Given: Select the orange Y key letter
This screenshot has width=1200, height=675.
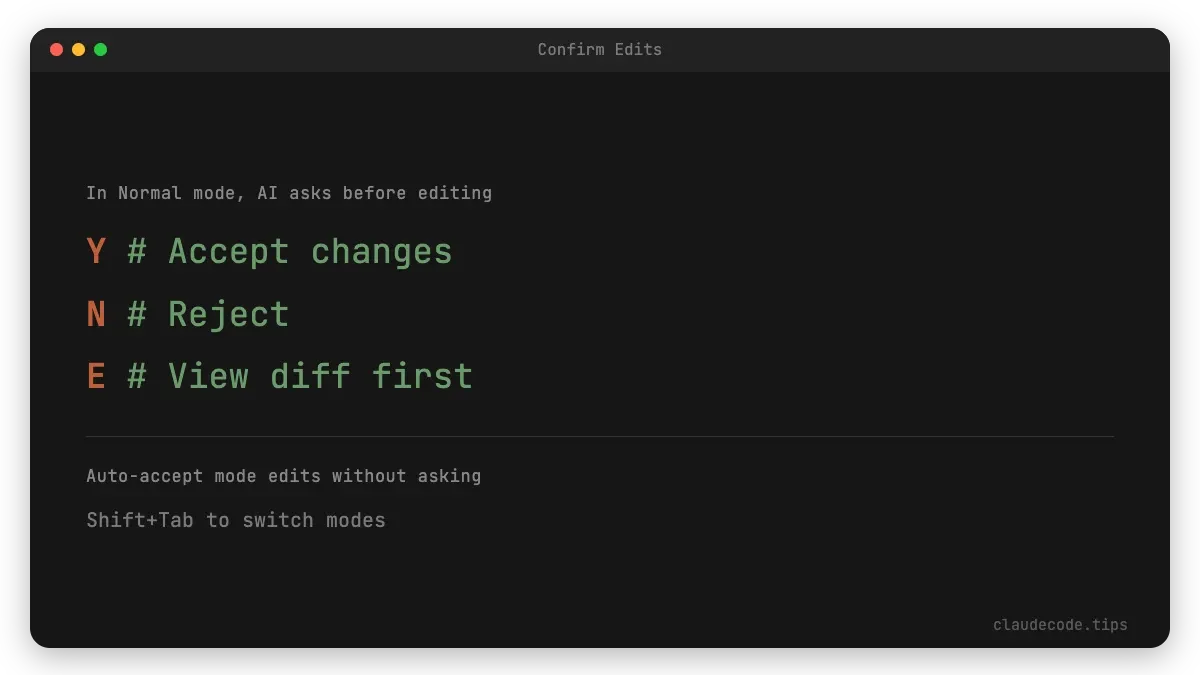Looking at the screenshot, I should coord(96,252).
